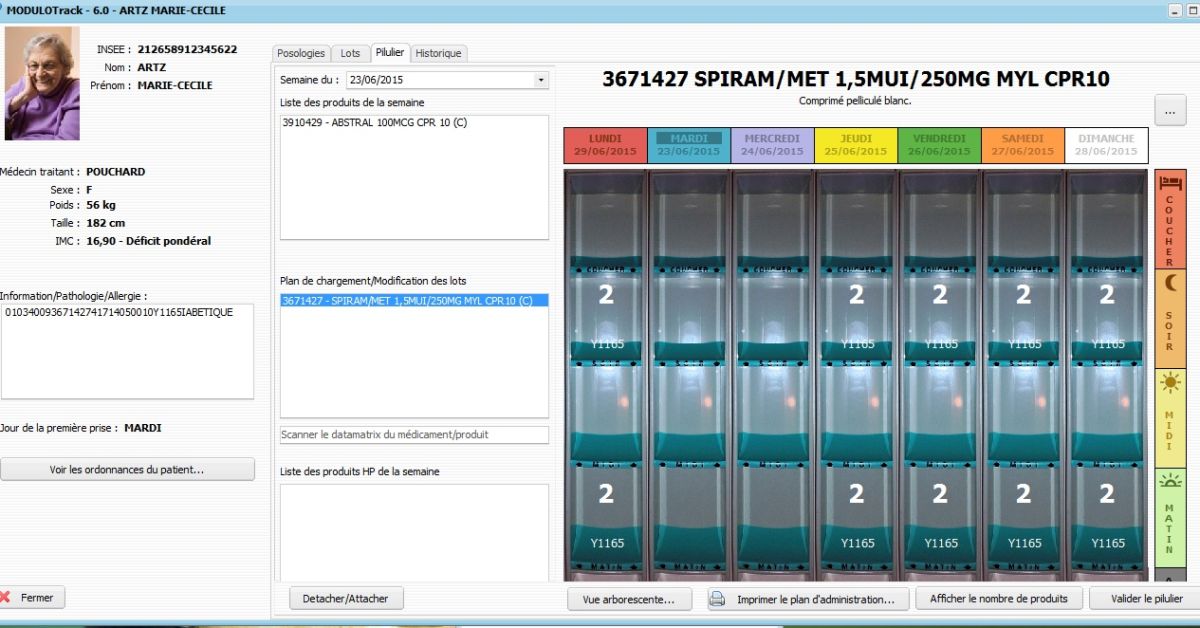This screenshot has height=628, width=1200.
Task: Click the Soir moon icon
Action: pyautogui.click(x=1170, y=284)
